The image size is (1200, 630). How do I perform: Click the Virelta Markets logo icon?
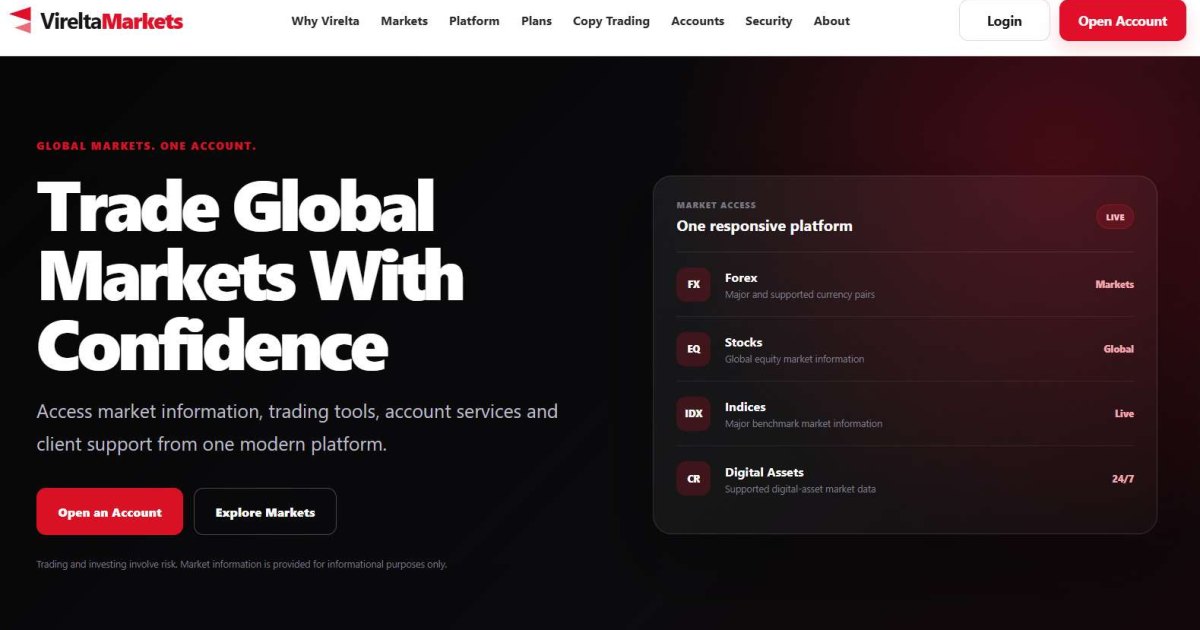click(x=20, y=20)
